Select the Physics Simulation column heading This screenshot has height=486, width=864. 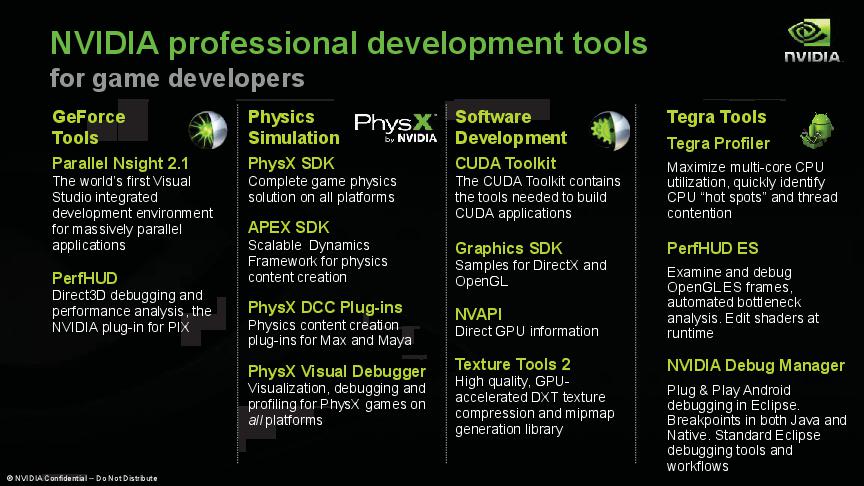[x=294, y=127]
